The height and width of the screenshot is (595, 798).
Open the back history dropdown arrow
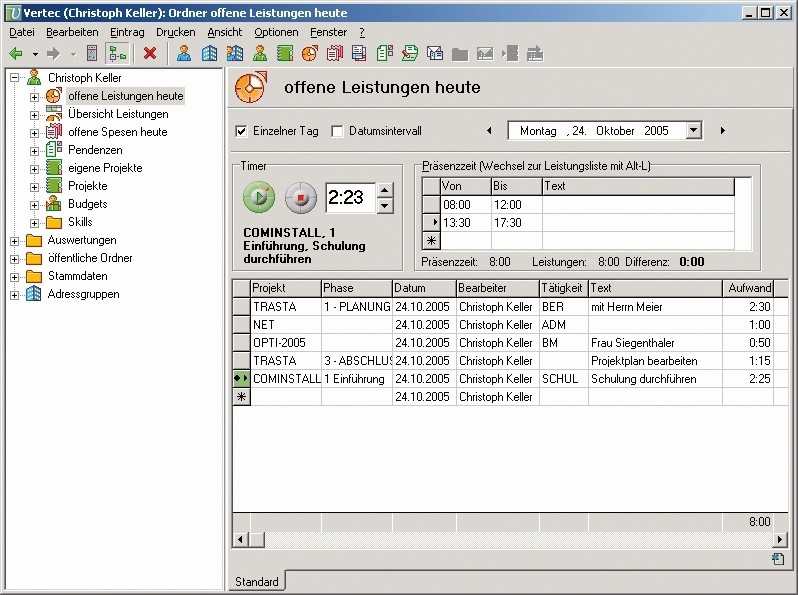pos(35,54)
